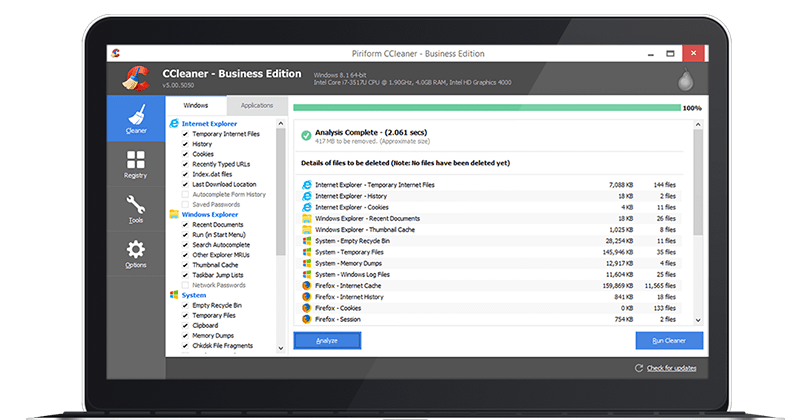Screen dimensions: 800x420
Task: Click the CCleaner logo in header
Action: pyautogui.click(x=134, y=77)
